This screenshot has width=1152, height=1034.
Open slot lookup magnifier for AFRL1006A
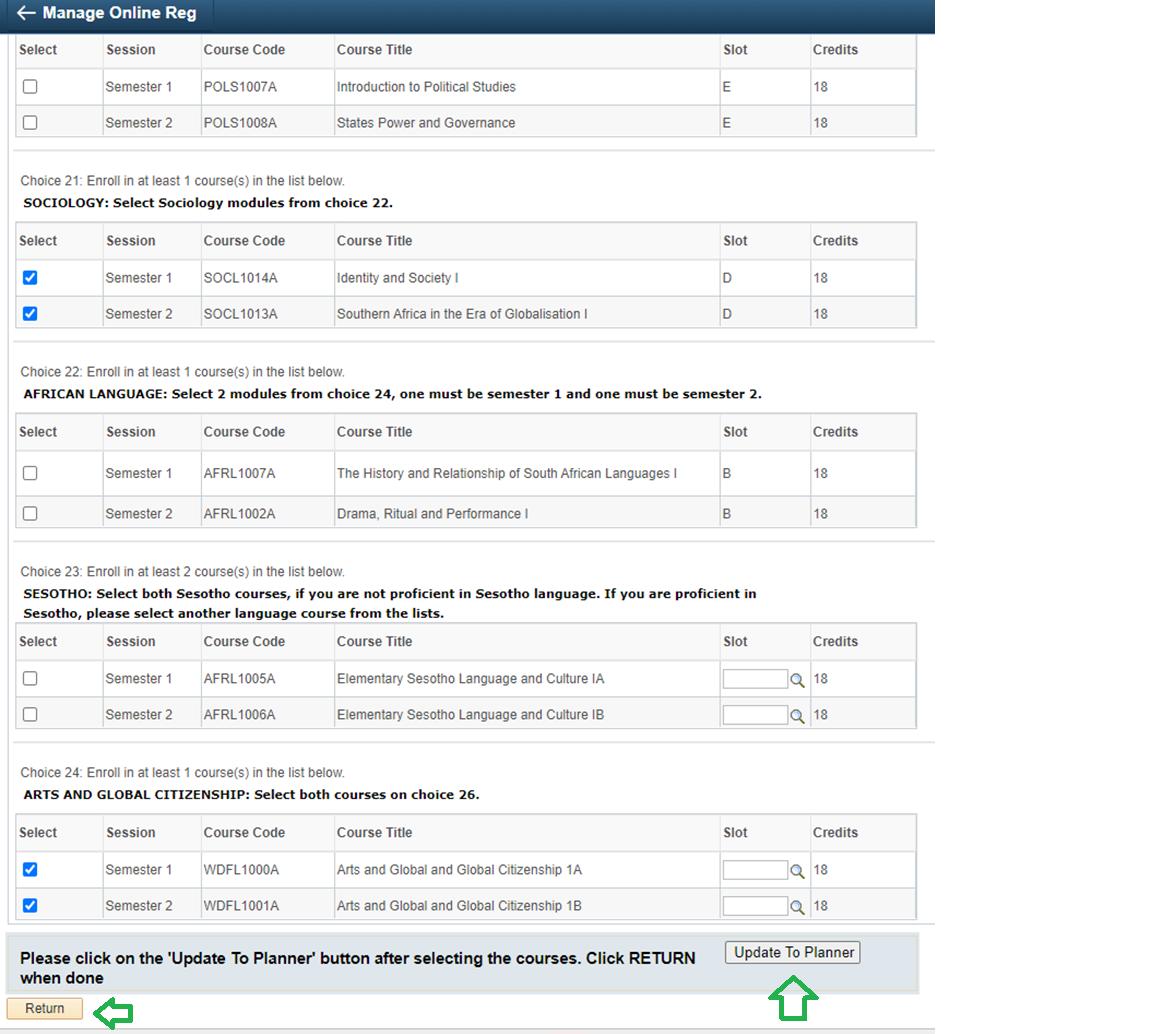[797, 716]
